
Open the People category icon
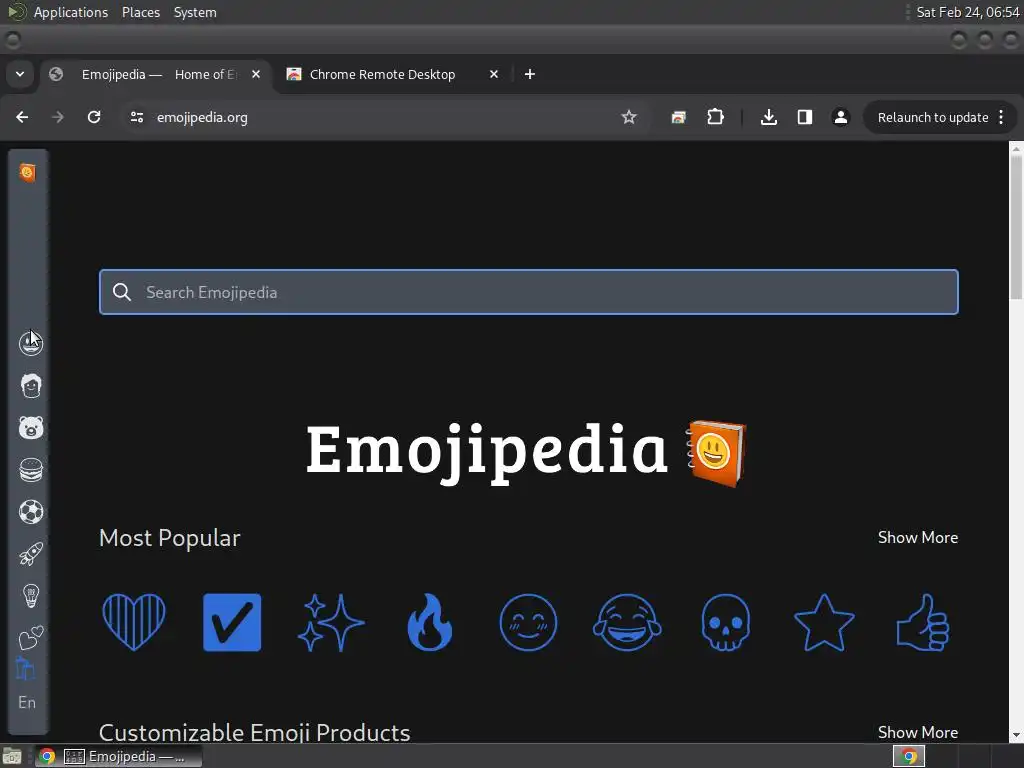click(x=31, y=385)
